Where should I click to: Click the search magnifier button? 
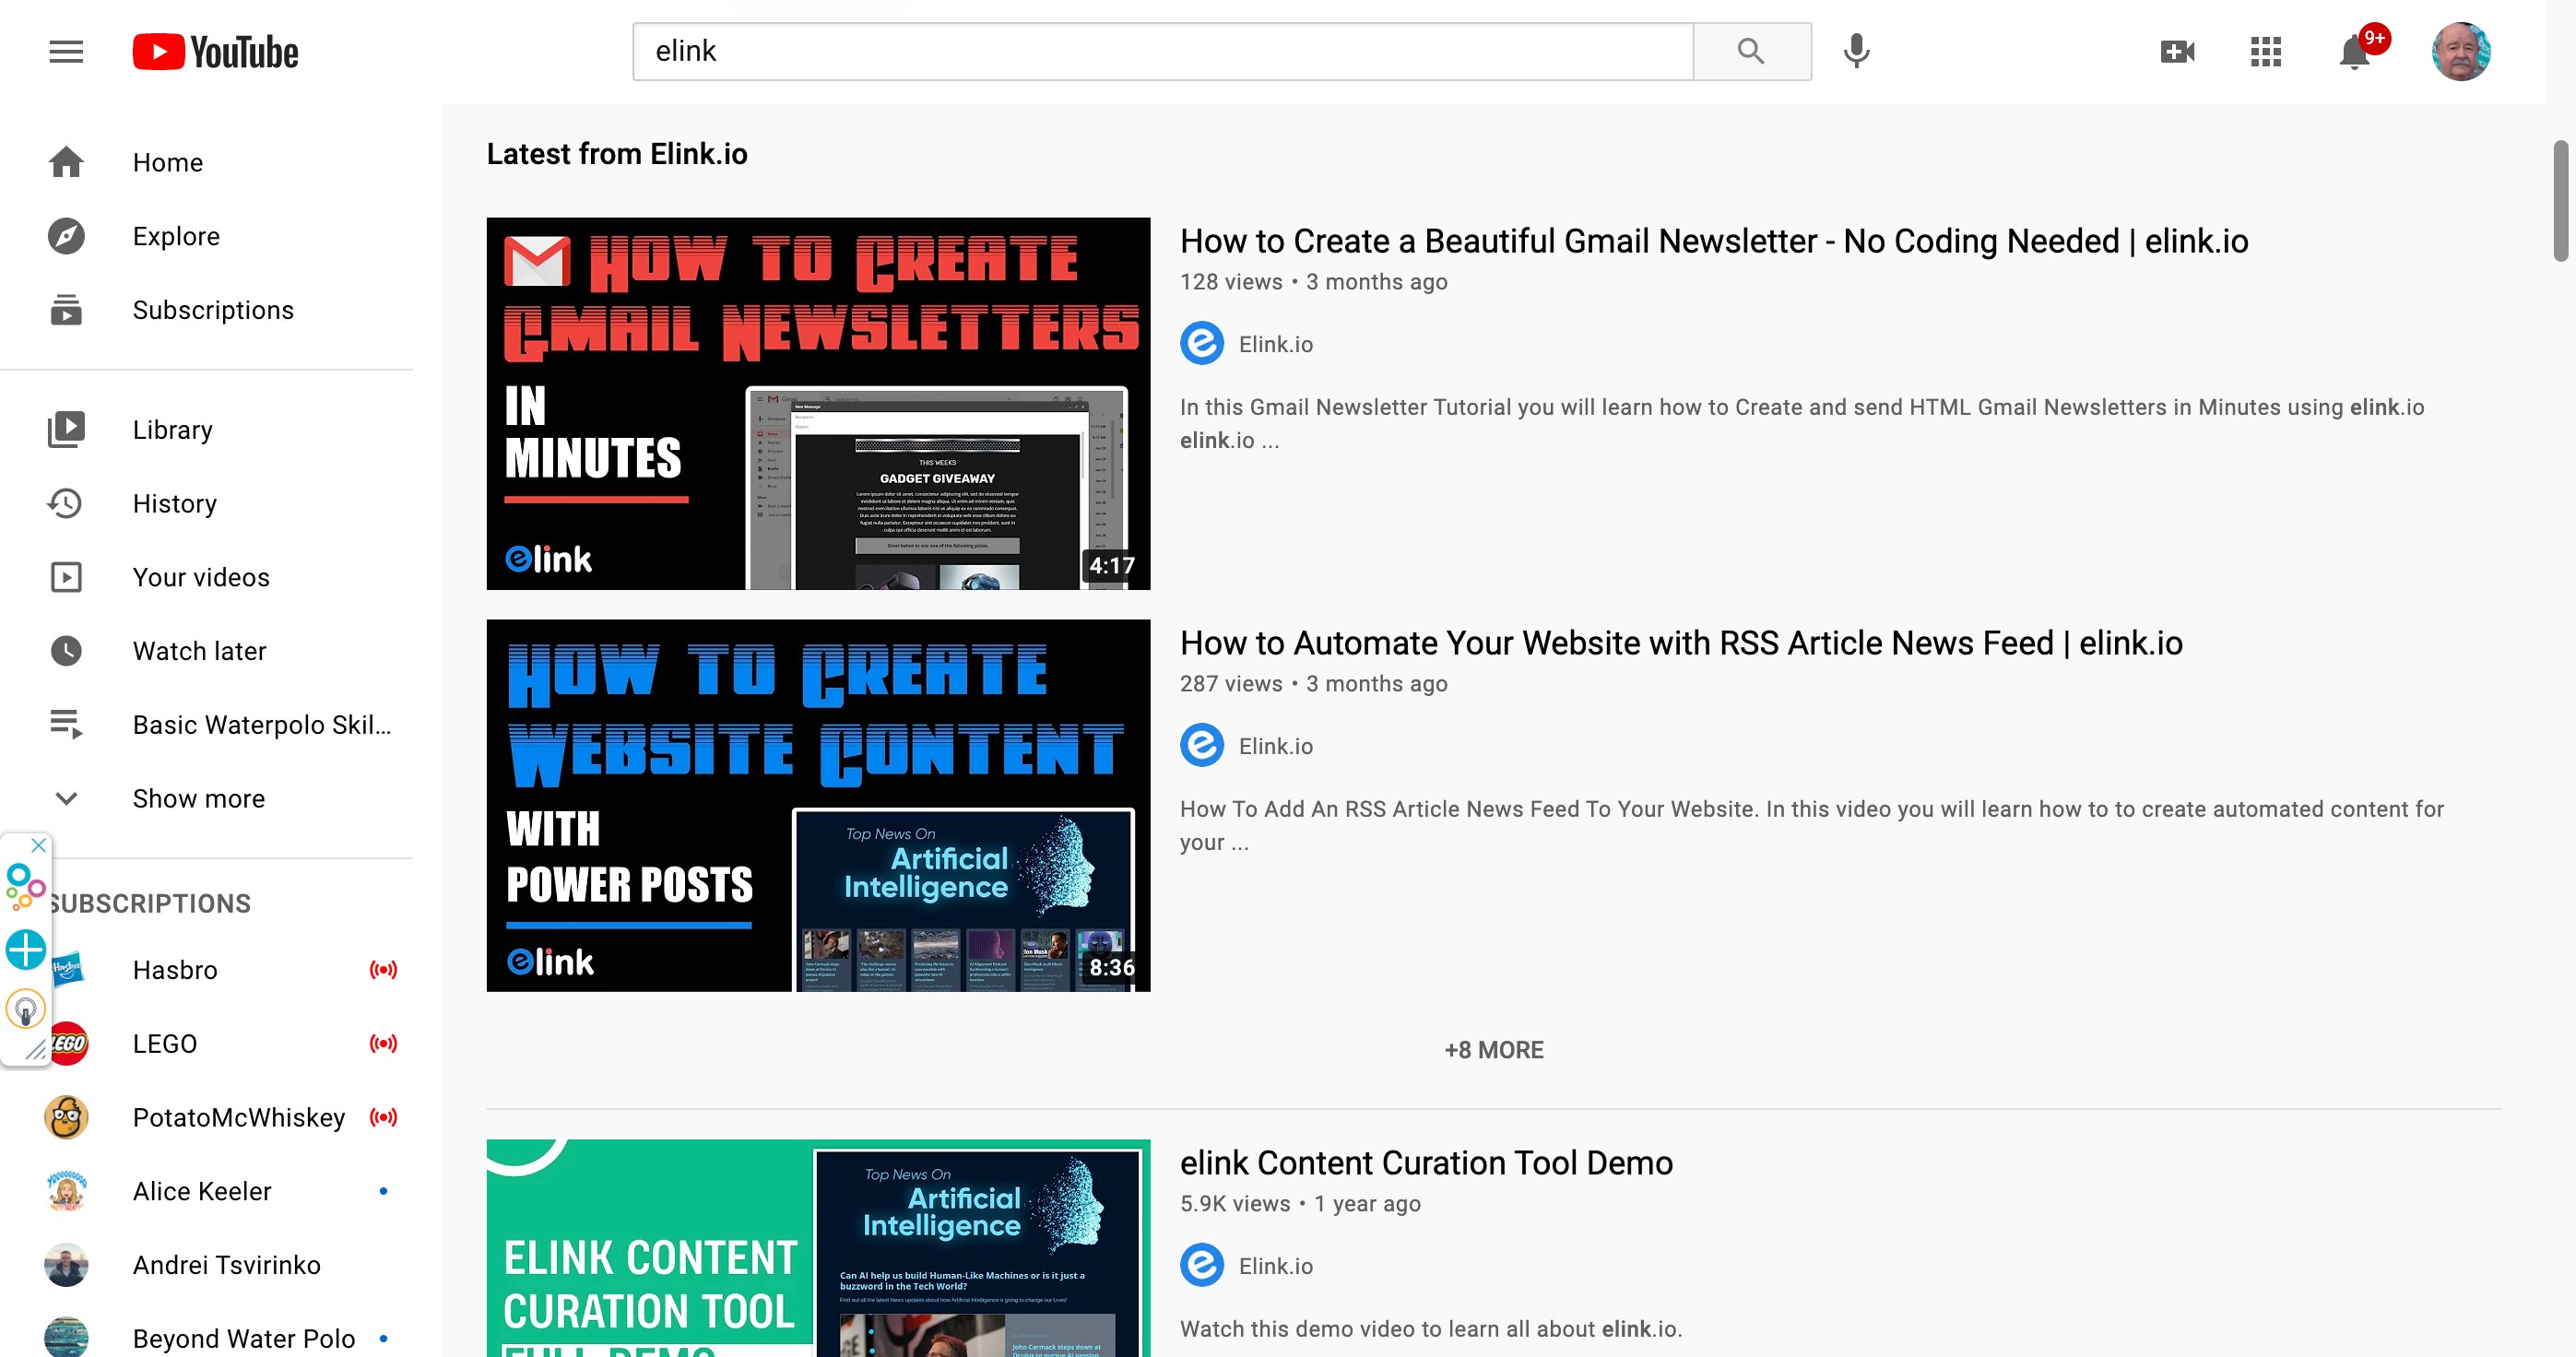tap(1751, 51)
